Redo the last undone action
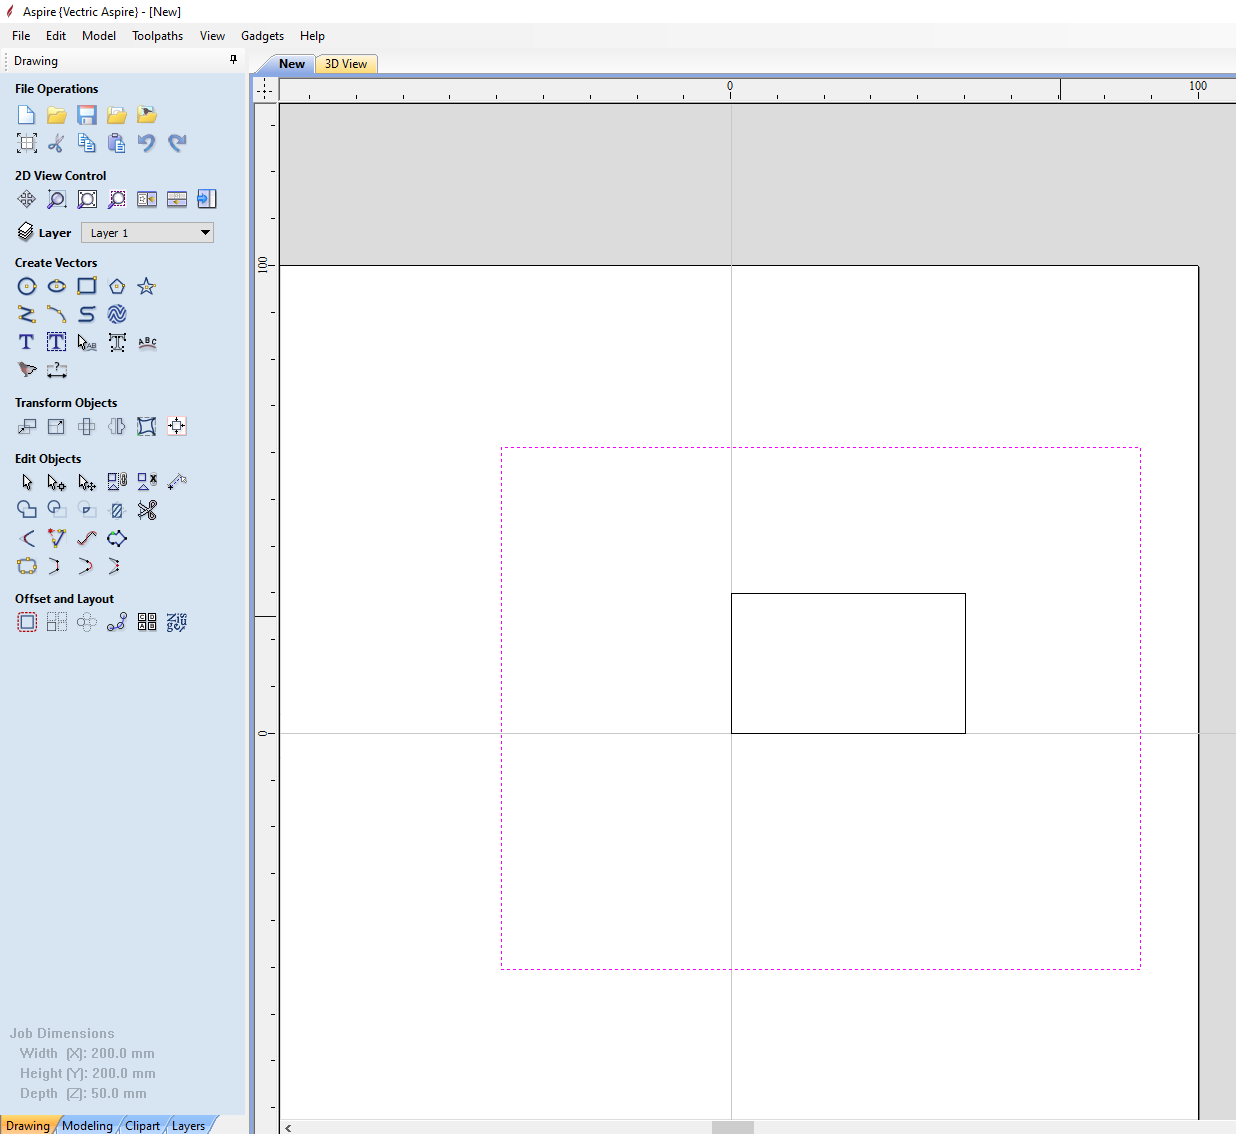Screen dimensions: 1236x1134 pyautogui.click(x=177, y=143)
